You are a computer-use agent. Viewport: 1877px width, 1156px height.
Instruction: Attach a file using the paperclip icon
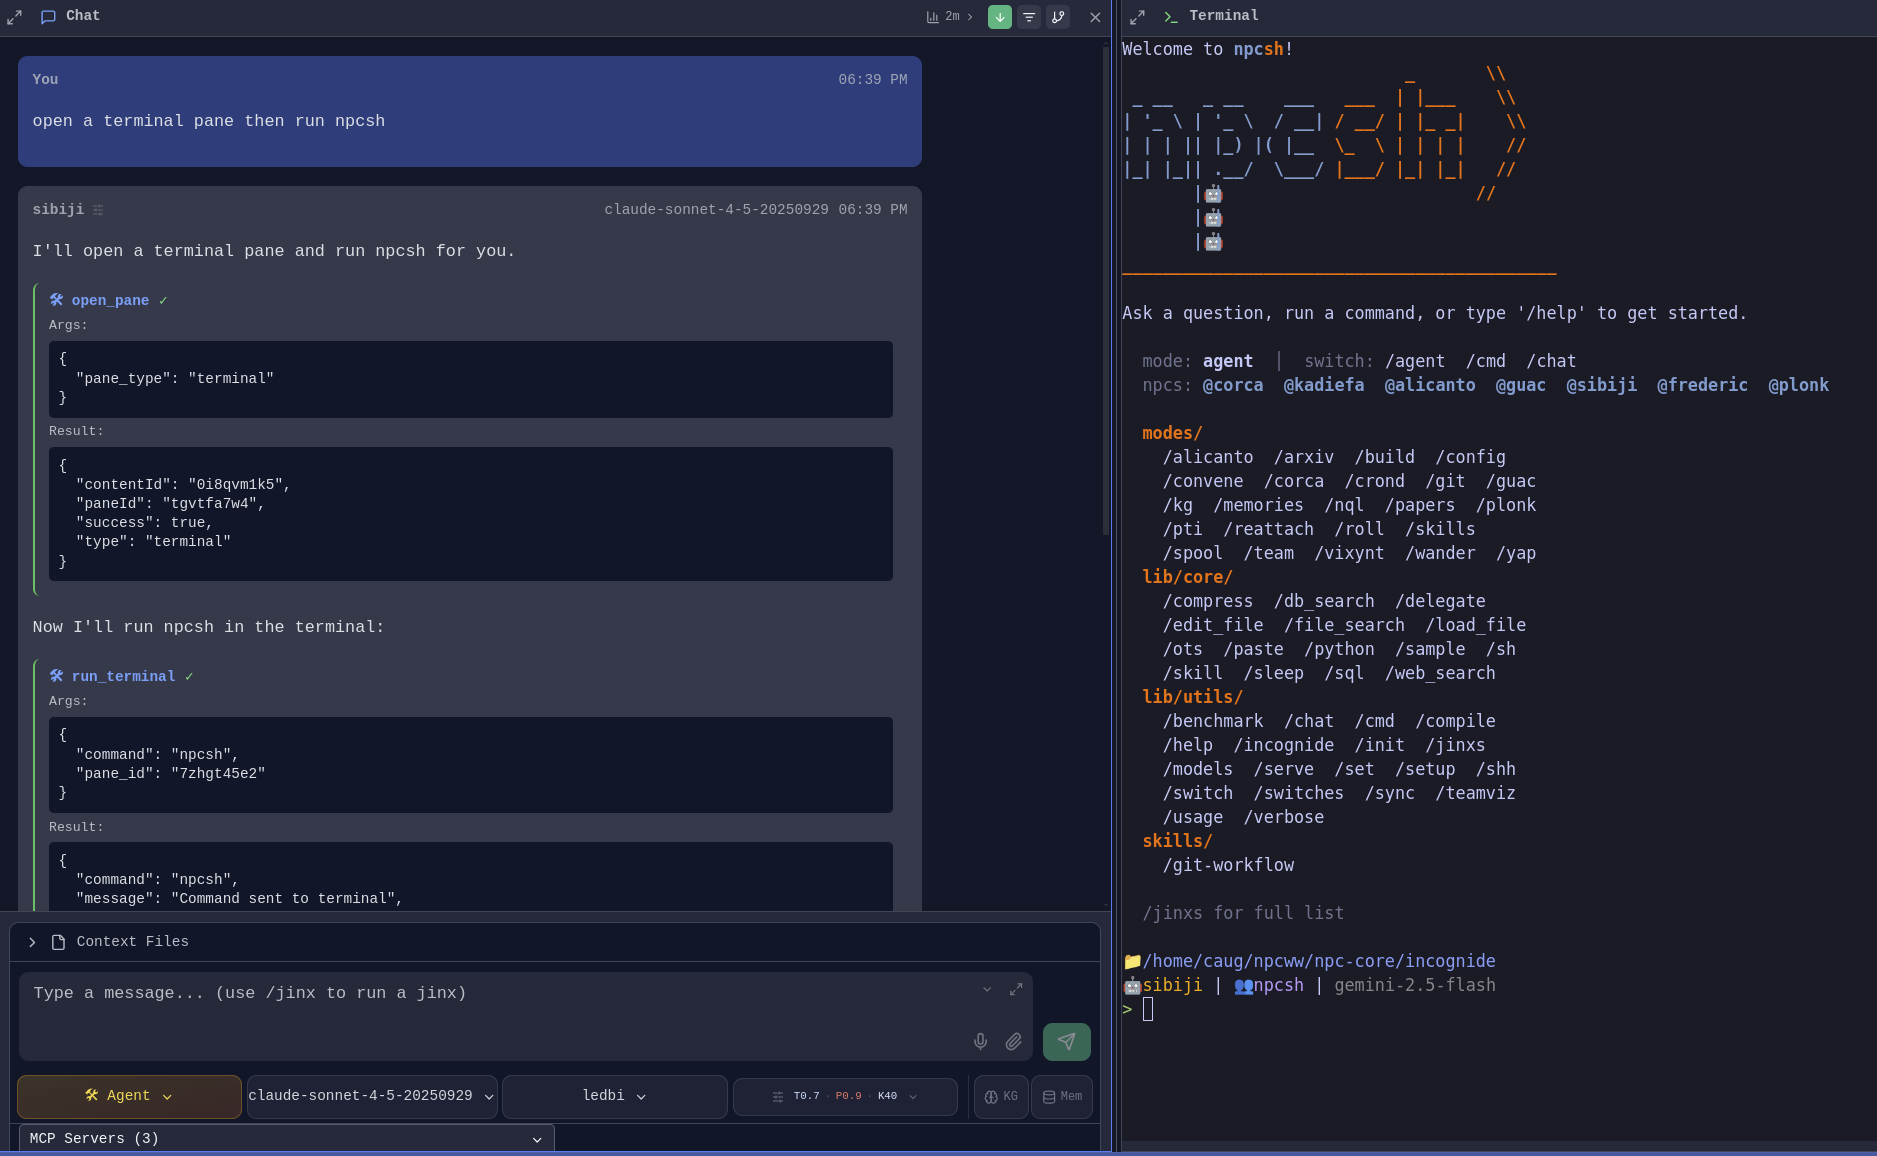[x=1013, y=1042]
